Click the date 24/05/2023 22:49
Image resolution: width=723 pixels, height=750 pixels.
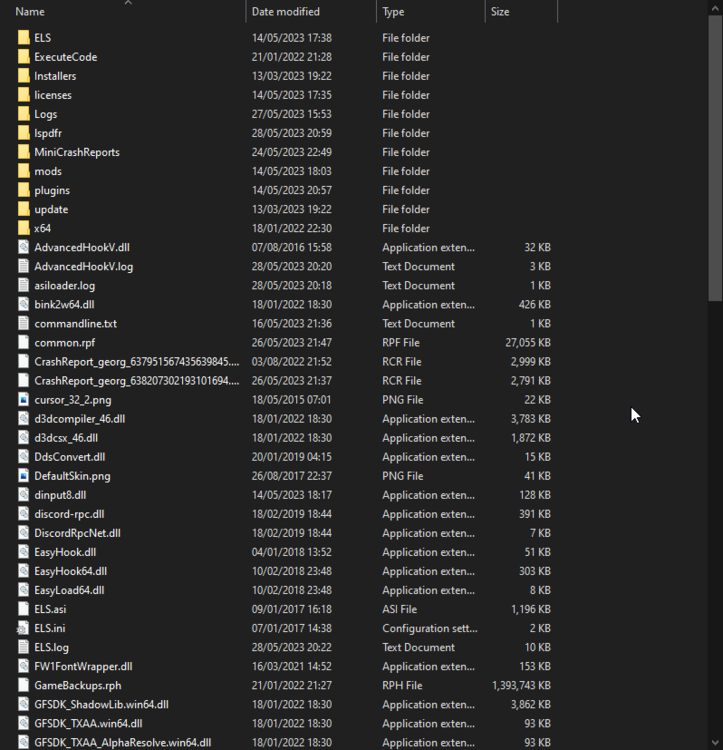292,152
